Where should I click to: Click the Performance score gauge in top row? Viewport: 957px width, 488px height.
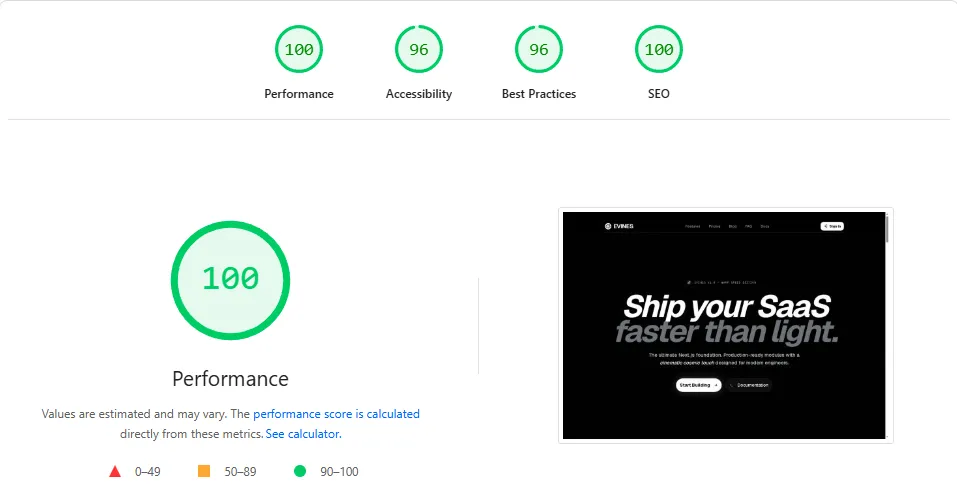299,49
